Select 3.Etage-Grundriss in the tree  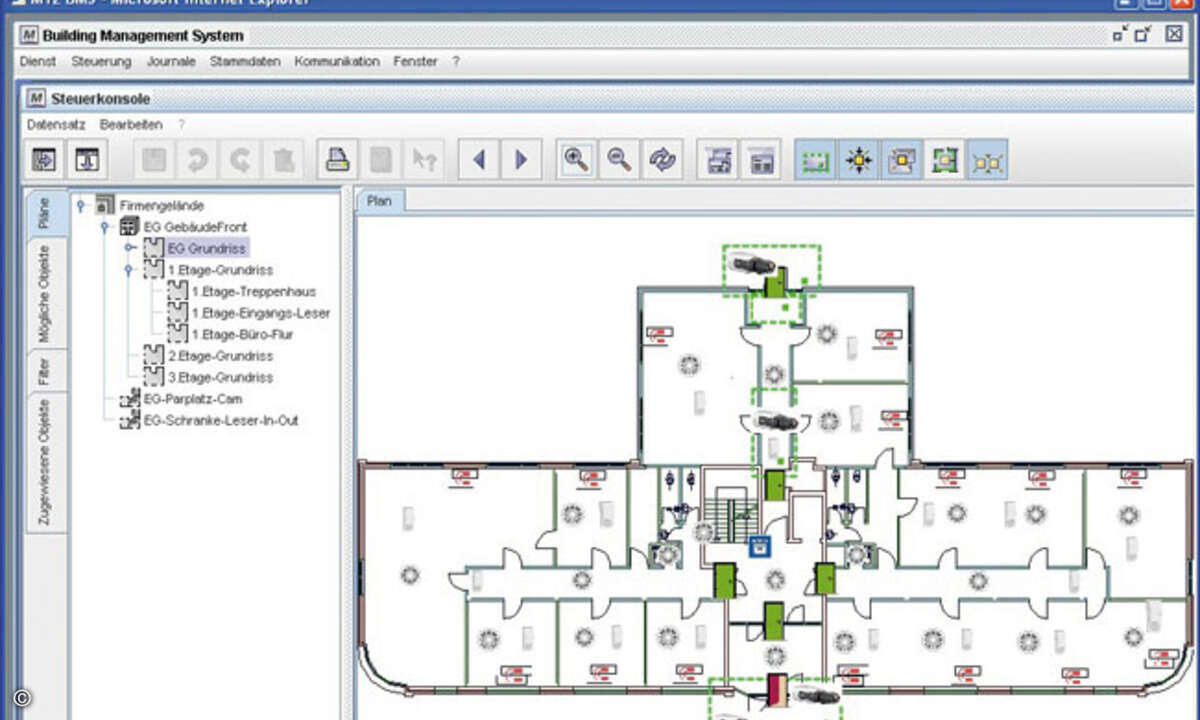tap(220, 378)
